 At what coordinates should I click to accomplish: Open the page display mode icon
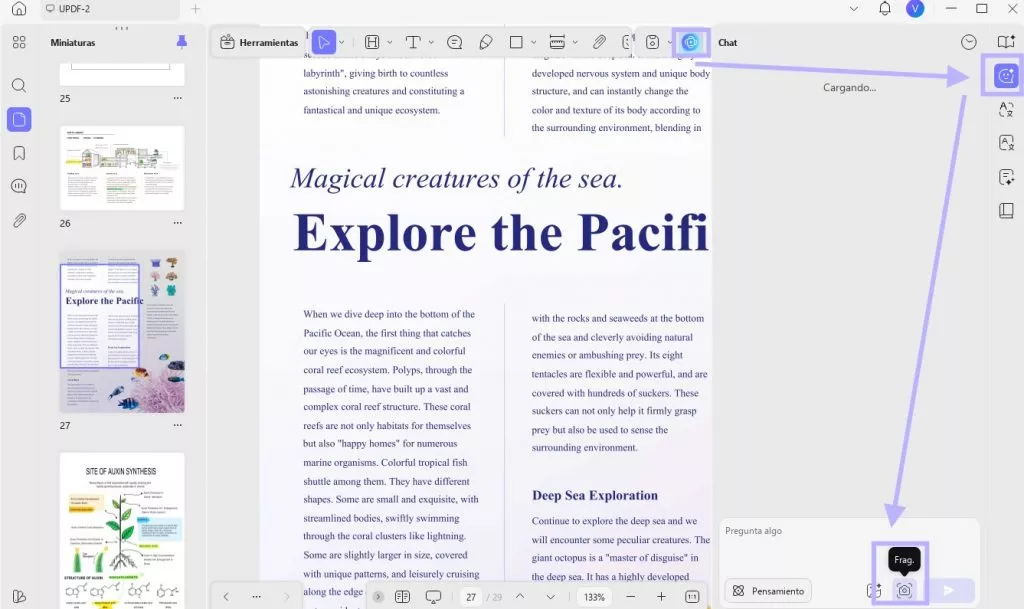pyautogui.click(x=402, y=597)
